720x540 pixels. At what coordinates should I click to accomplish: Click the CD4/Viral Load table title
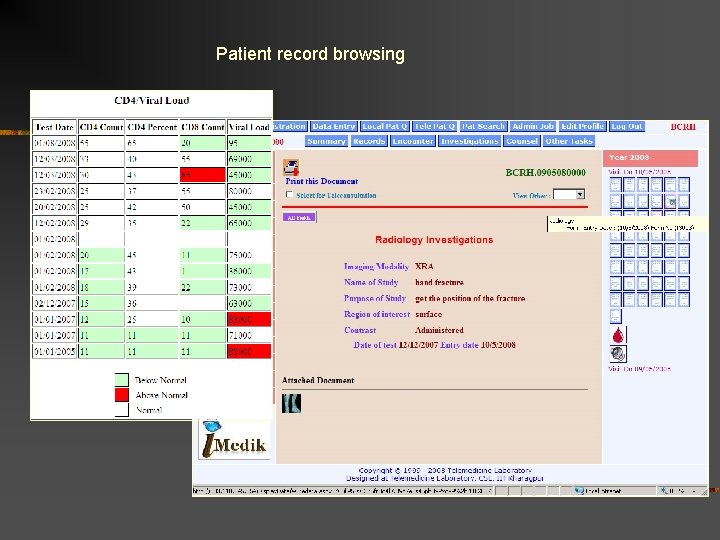(152, 100)
